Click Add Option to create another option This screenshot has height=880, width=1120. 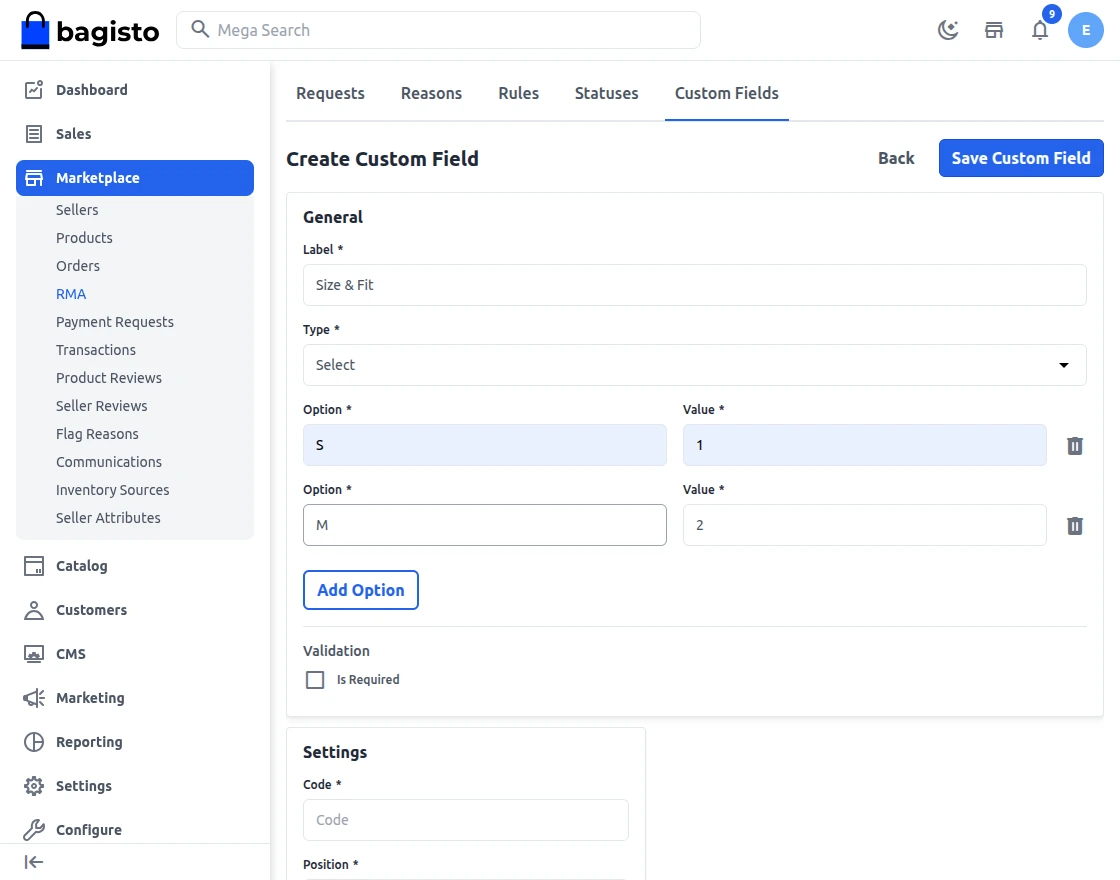click(x=360, y=590)
